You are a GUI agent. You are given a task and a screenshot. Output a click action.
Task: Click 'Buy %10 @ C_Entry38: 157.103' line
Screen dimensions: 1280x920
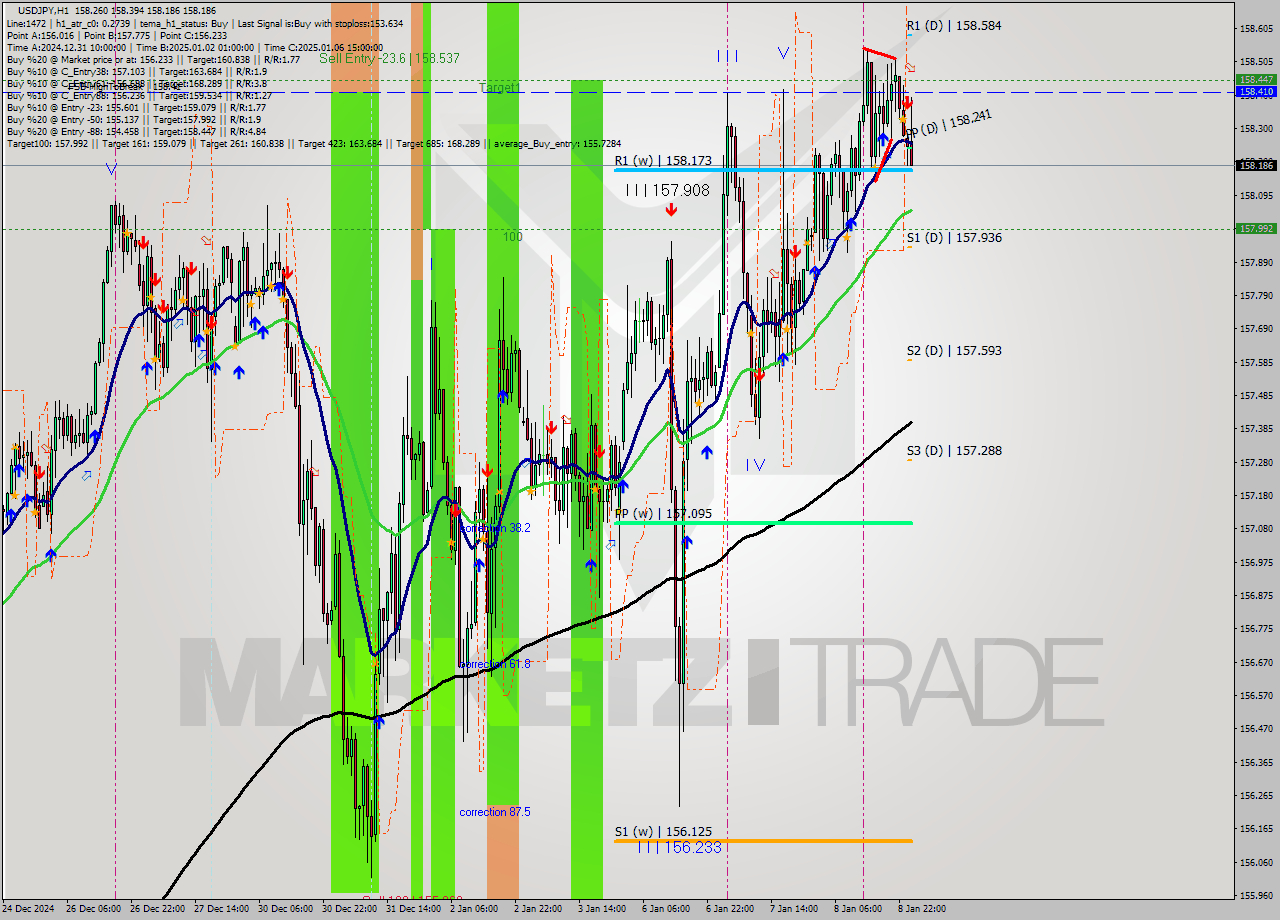tap(136, 71)
